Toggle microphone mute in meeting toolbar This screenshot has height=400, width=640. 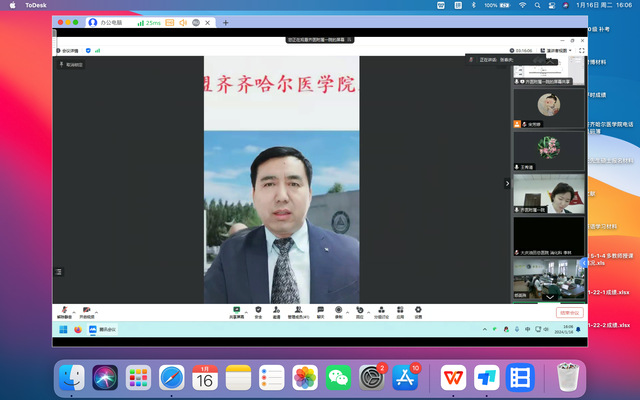tap(64, 311)
